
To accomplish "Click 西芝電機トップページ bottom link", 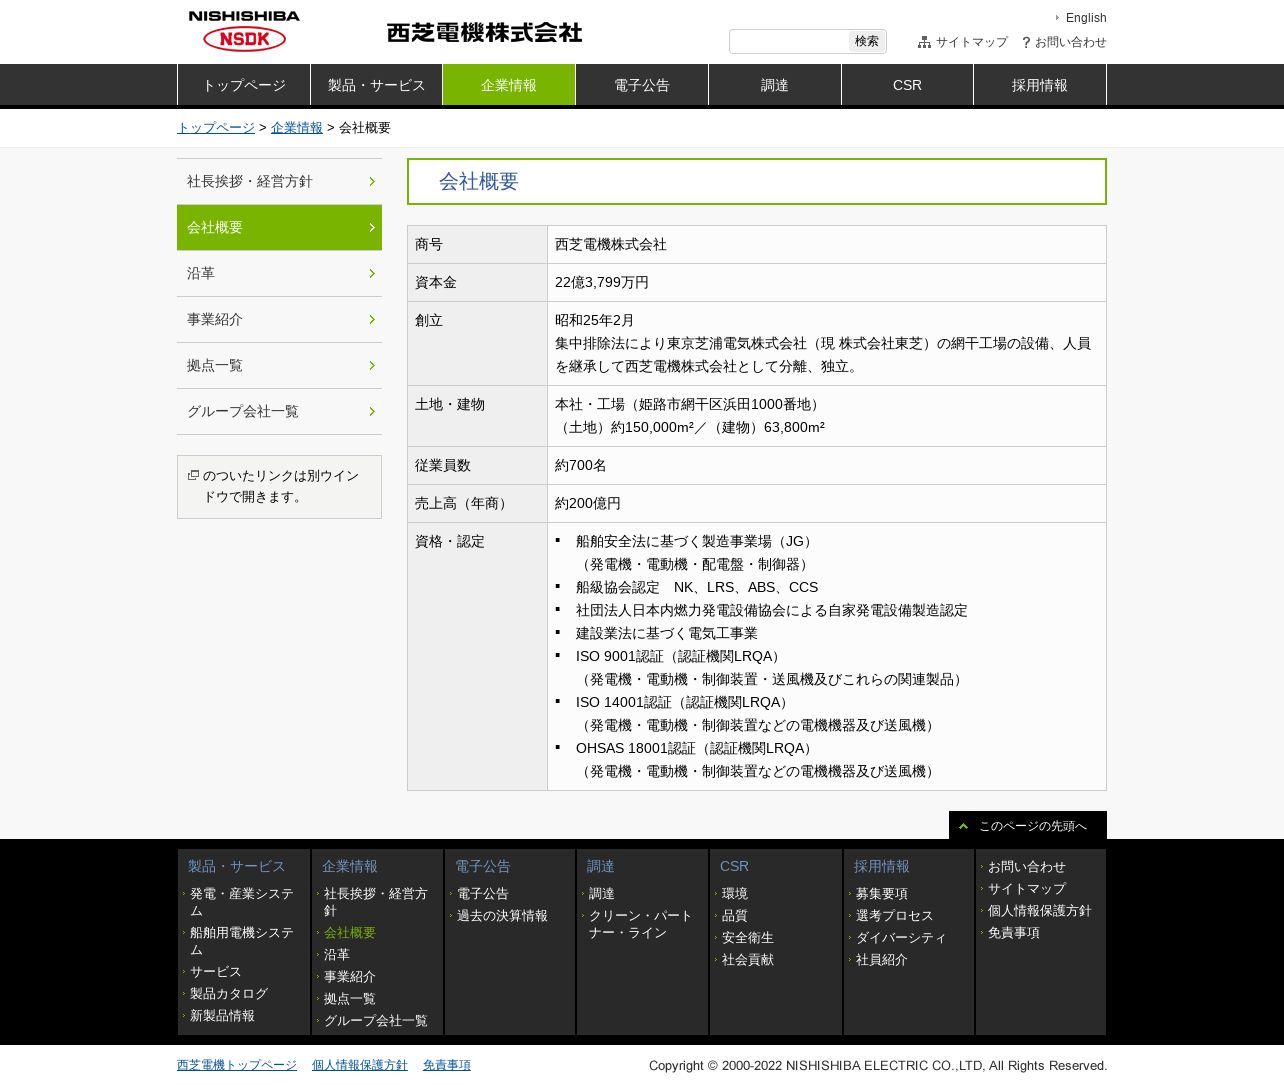I will pyautogui.click(x=237, y=1066).
